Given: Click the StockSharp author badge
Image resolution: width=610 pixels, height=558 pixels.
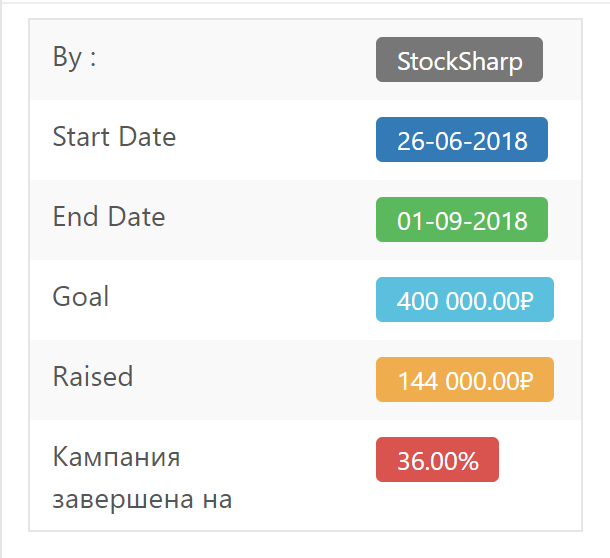Looking at the screenshot, I should (459, 60).
